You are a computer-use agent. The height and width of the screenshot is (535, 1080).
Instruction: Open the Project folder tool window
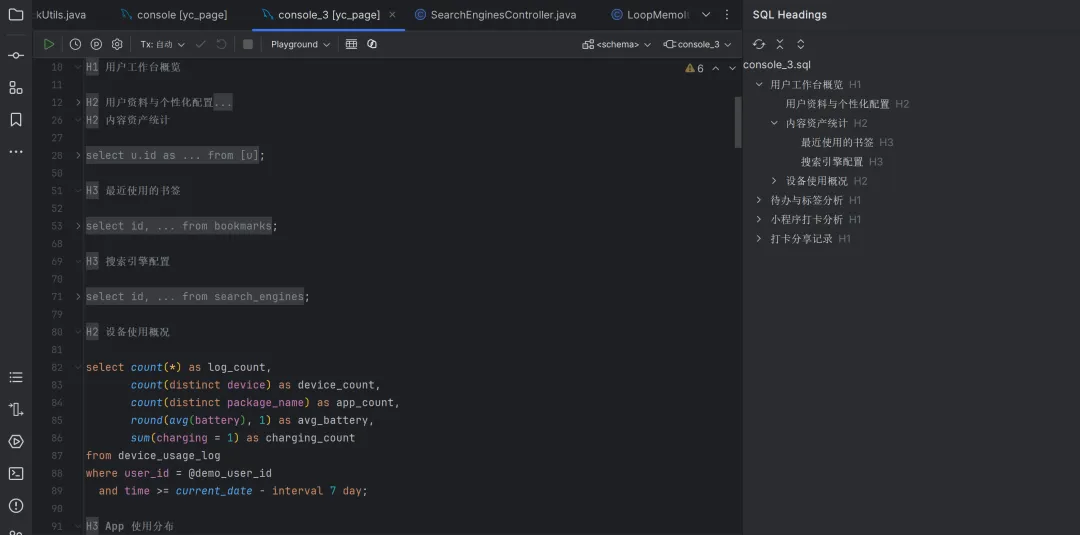(x=16, y=14)
